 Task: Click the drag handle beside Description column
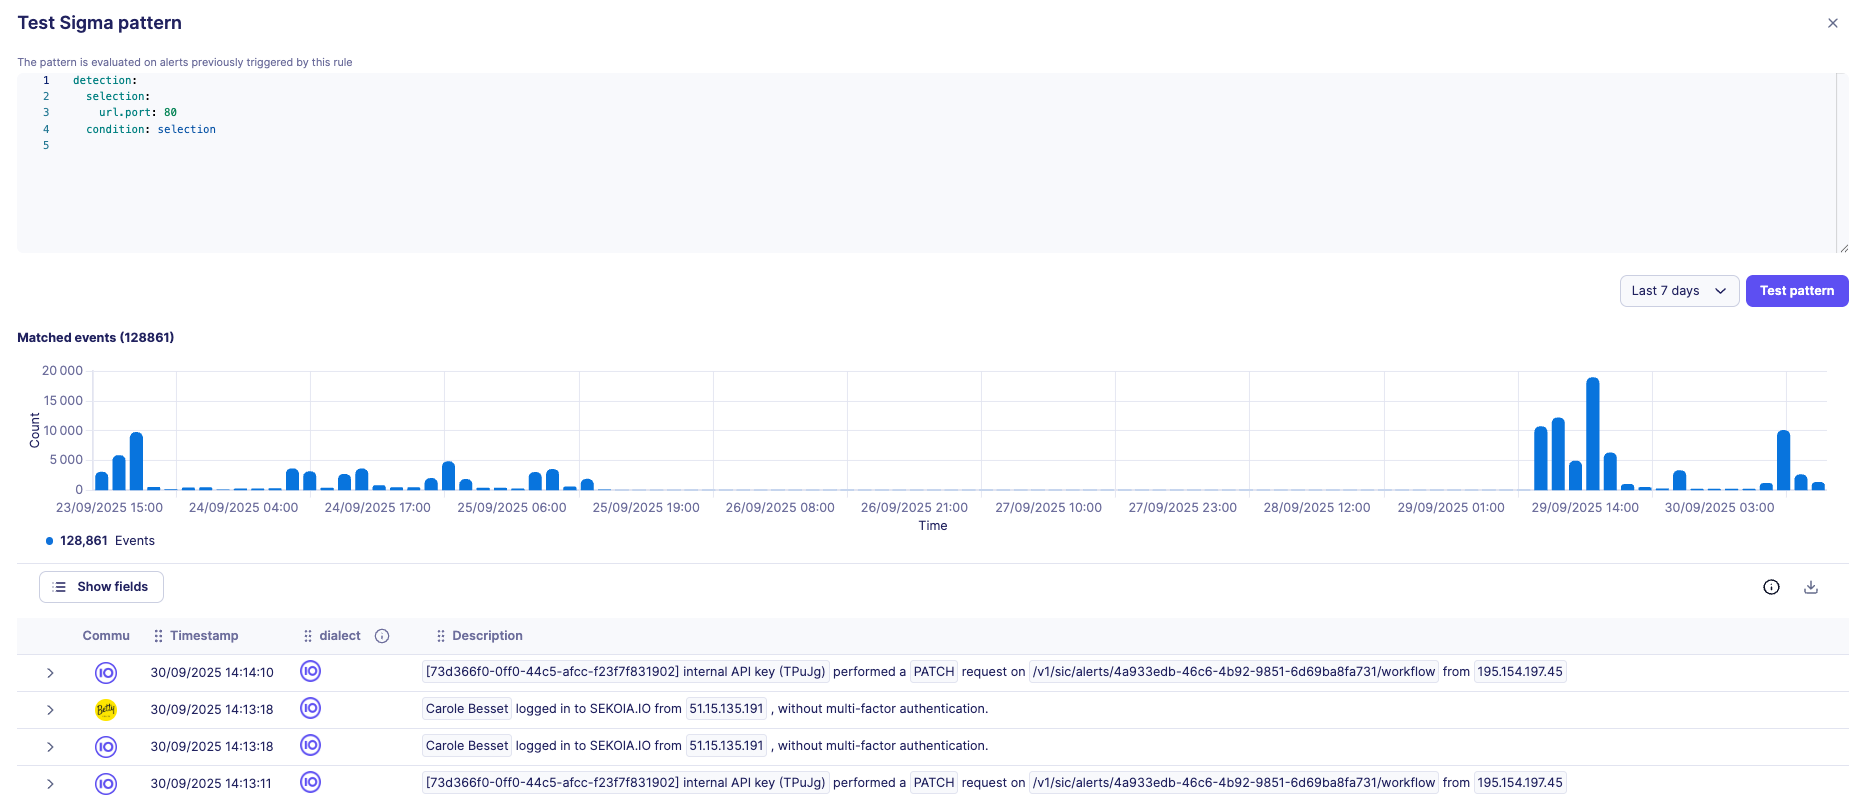tap(441, 636)
